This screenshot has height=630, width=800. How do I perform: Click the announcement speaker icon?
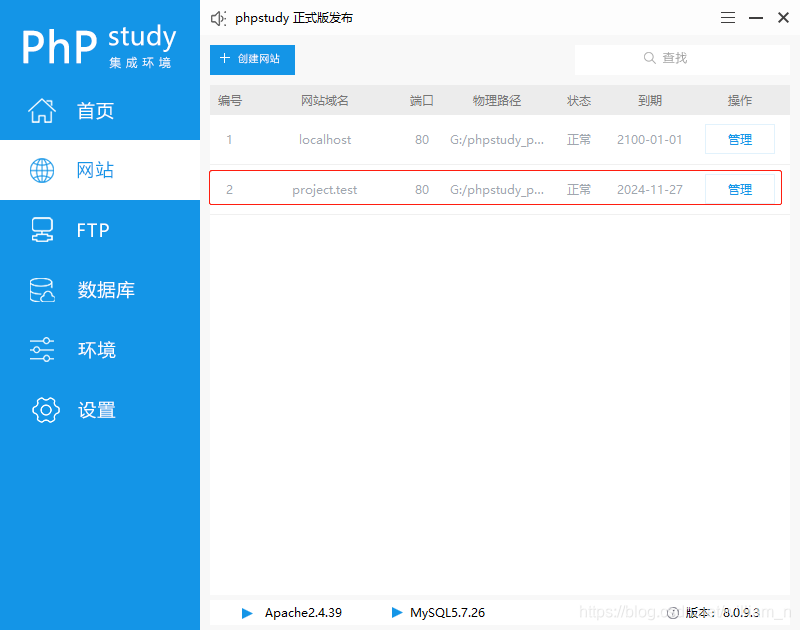[x=218, y=17]
